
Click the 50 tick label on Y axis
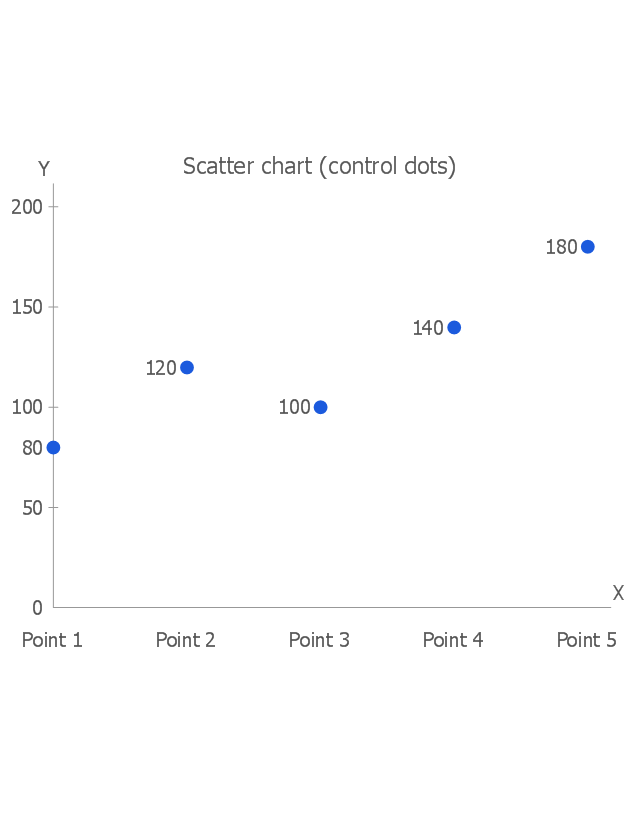[32, 508]
